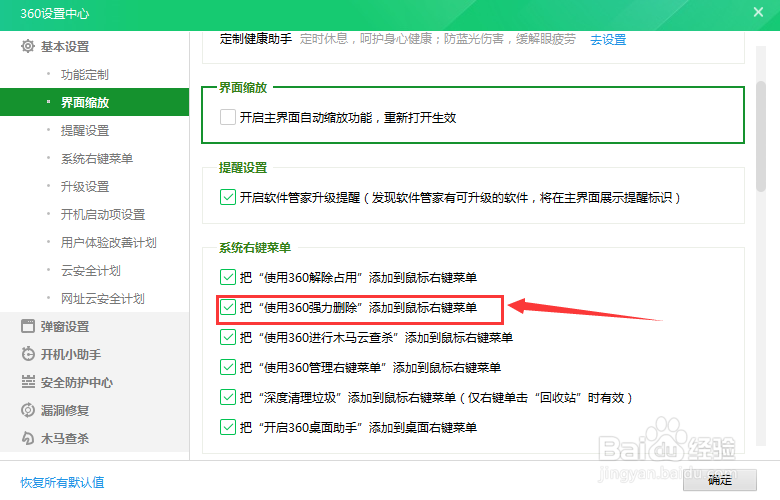The image size is (780, 500).
Task: Uncheck 开启软件管家升级提醒 checkbox
Action: point(228,198)
